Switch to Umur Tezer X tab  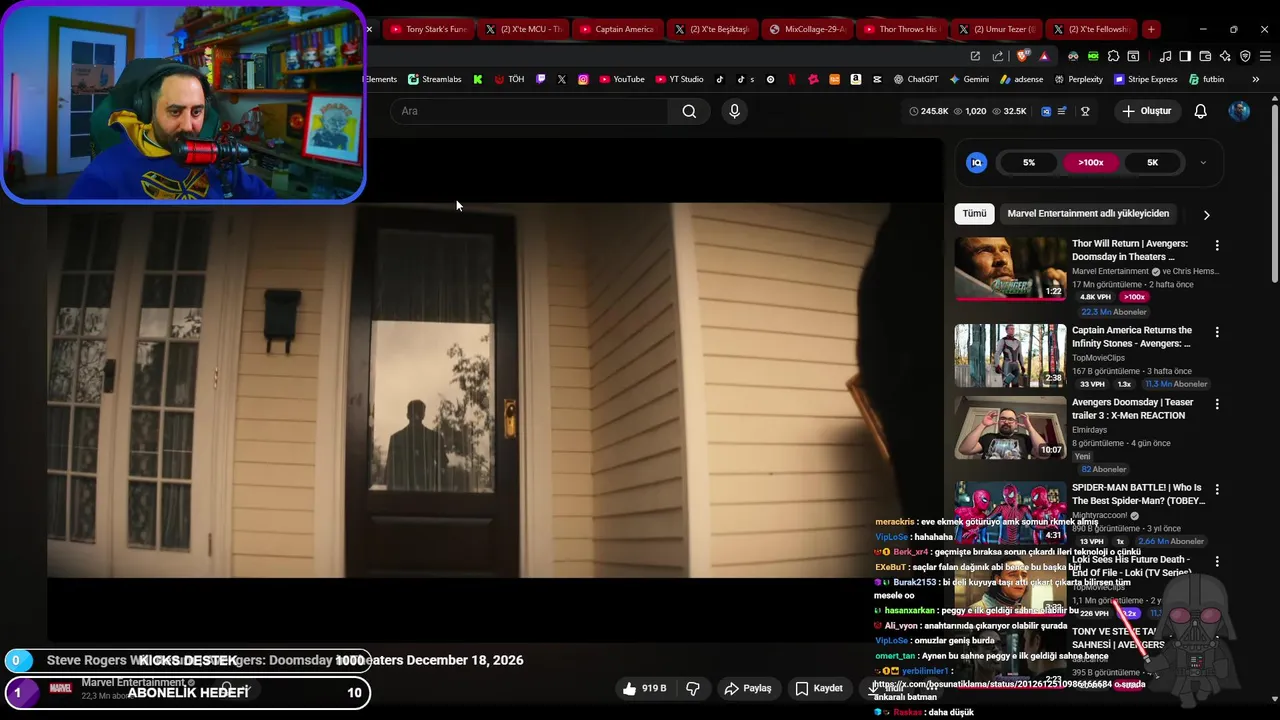(x=995, y=29)
